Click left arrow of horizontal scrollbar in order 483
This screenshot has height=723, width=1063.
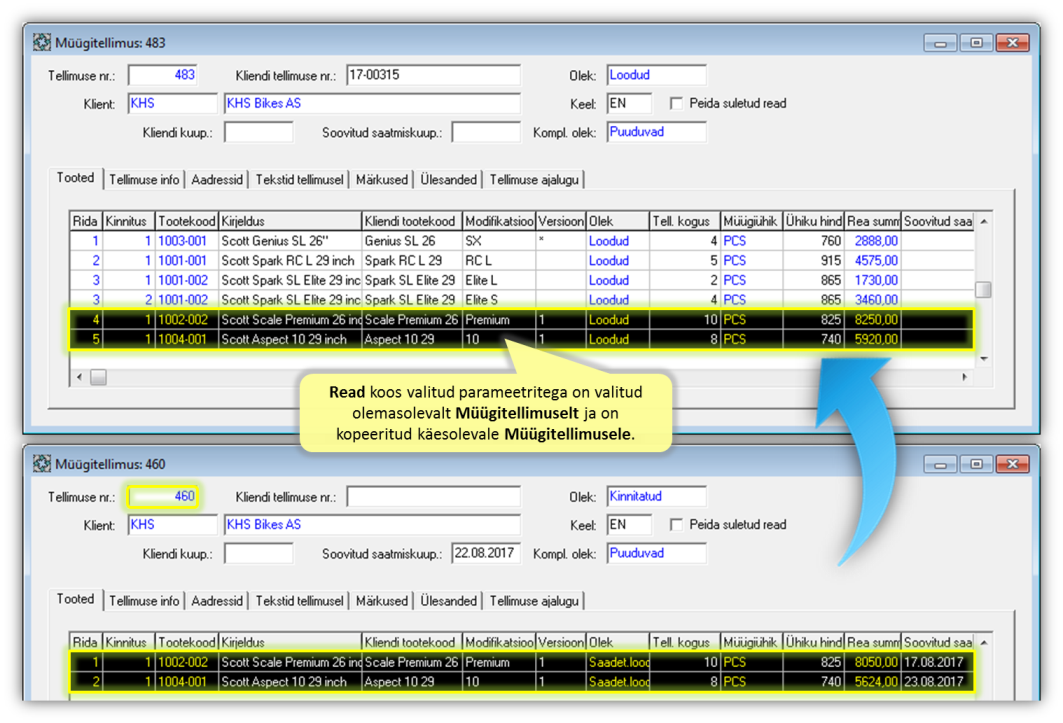click(x=79, y=376)
